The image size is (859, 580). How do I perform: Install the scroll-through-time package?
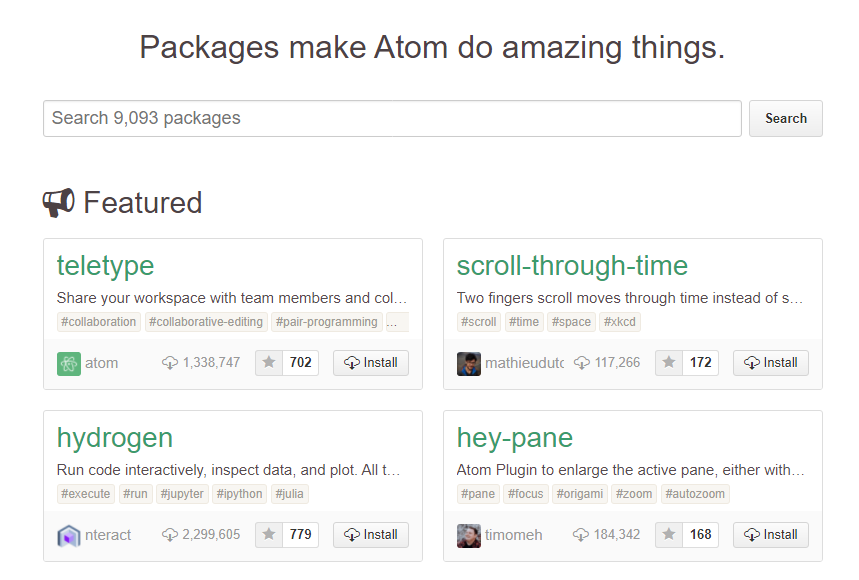[771, 363]
